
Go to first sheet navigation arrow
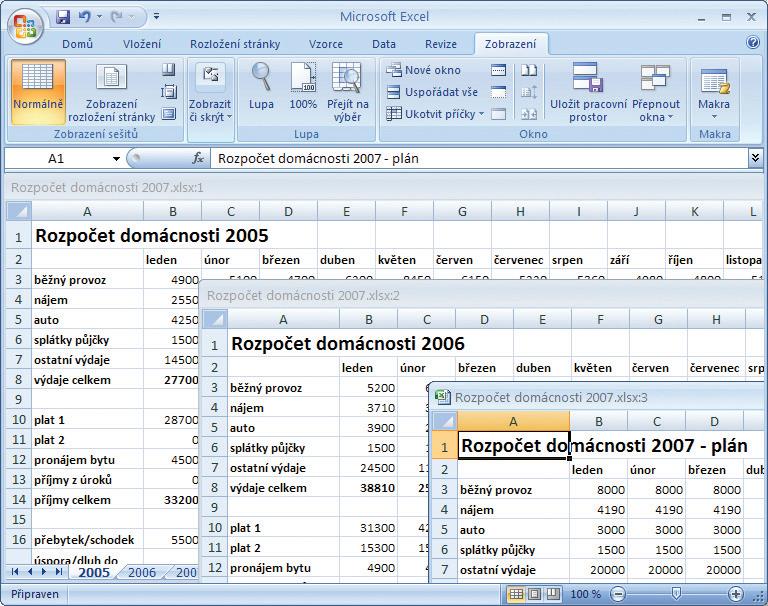click(15, 572)
